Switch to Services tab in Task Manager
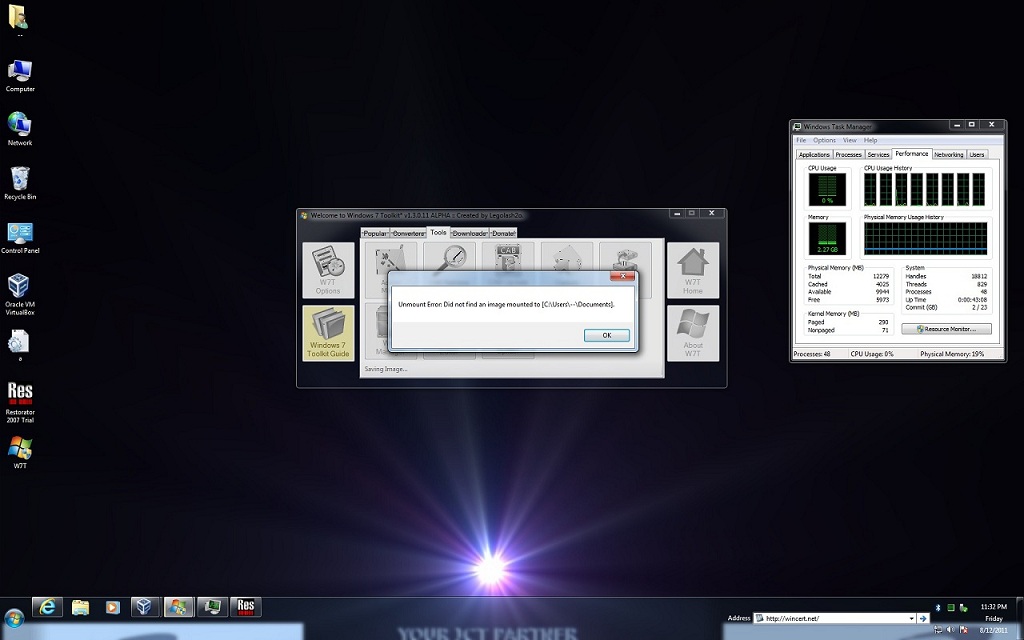The image size is (1024, 640). (x=878, y=155)
